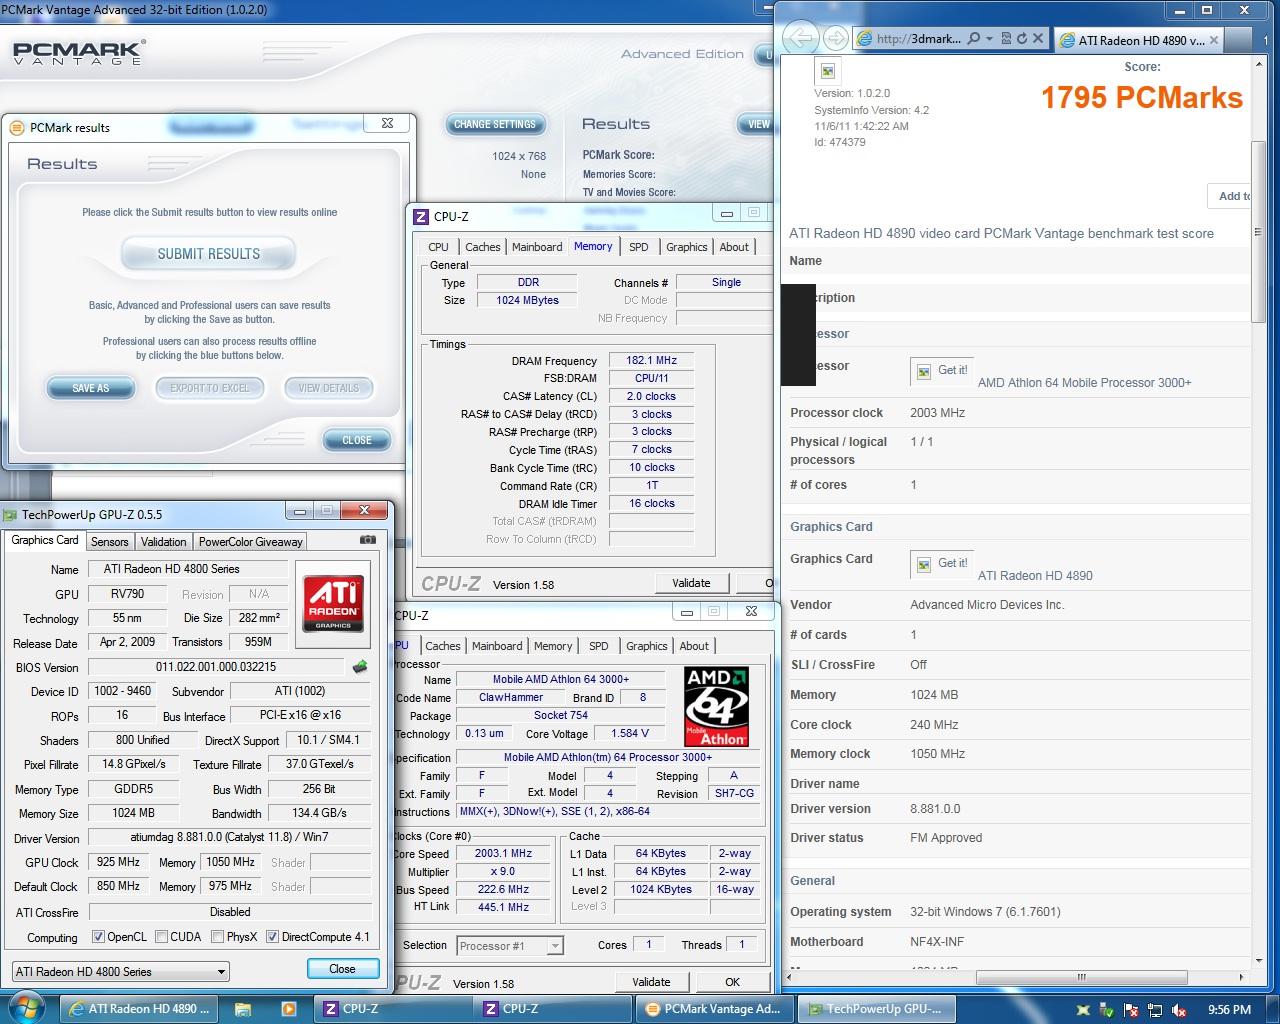This screenshot has height=1024, width=1280.
Task: Toggle compatibility view icon in the address bar
Action: point(1005,39)
